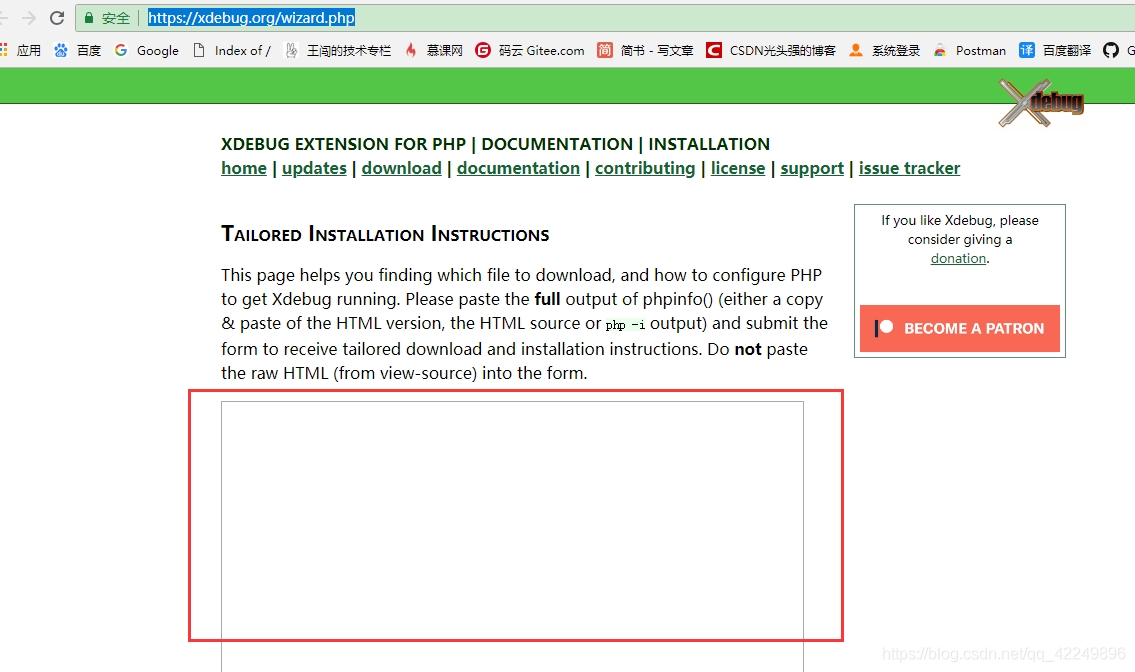Open the 慕课网 bookmark
Screen dimensions: 1135x672
point(434,50)
